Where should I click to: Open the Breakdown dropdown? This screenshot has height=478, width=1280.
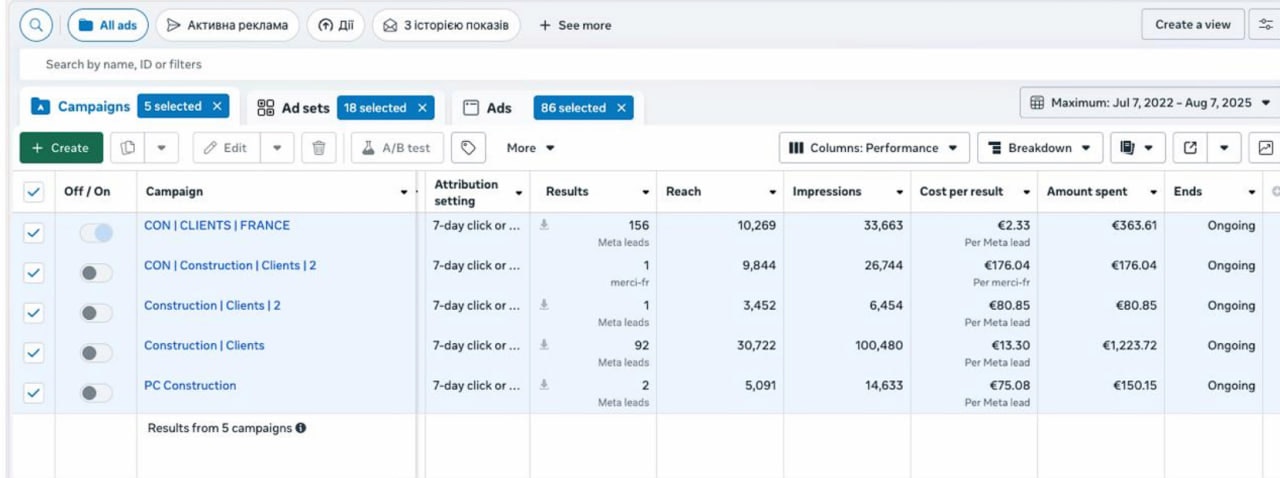click(x=1040, y=148)
